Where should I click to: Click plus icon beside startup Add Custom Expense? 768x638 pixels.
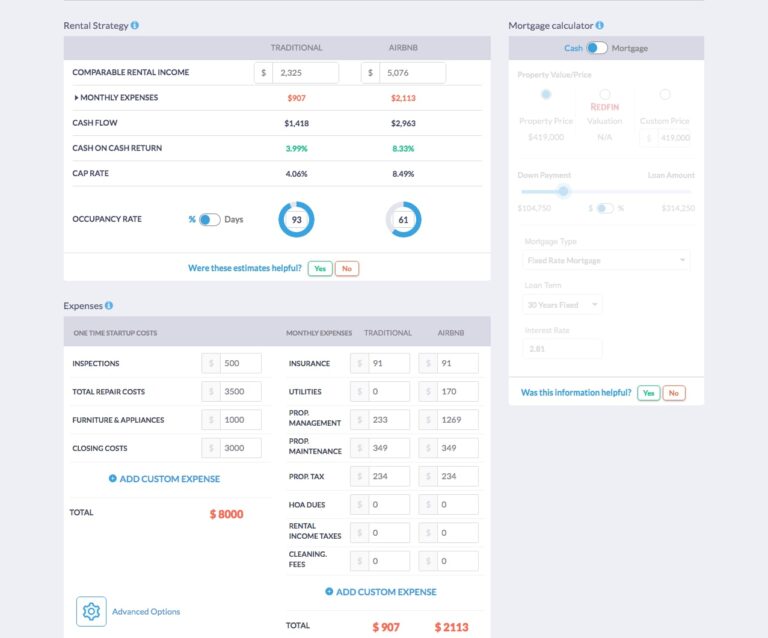(x=112, y=479)
